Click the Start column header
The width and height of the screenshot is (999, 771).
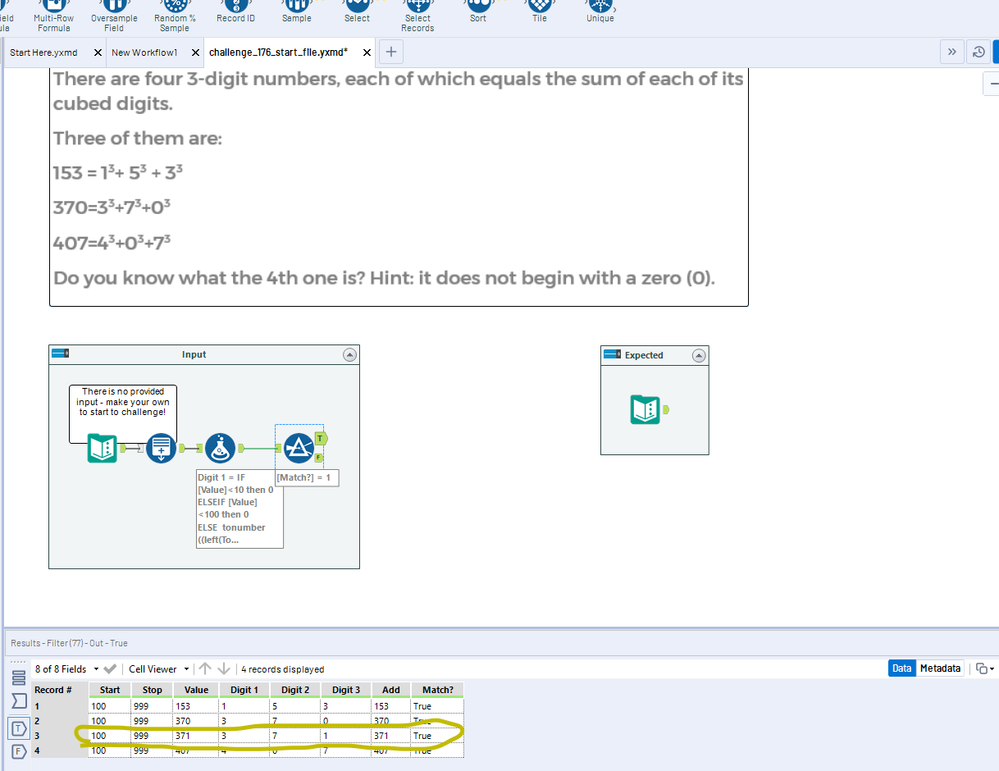point(110,690)
